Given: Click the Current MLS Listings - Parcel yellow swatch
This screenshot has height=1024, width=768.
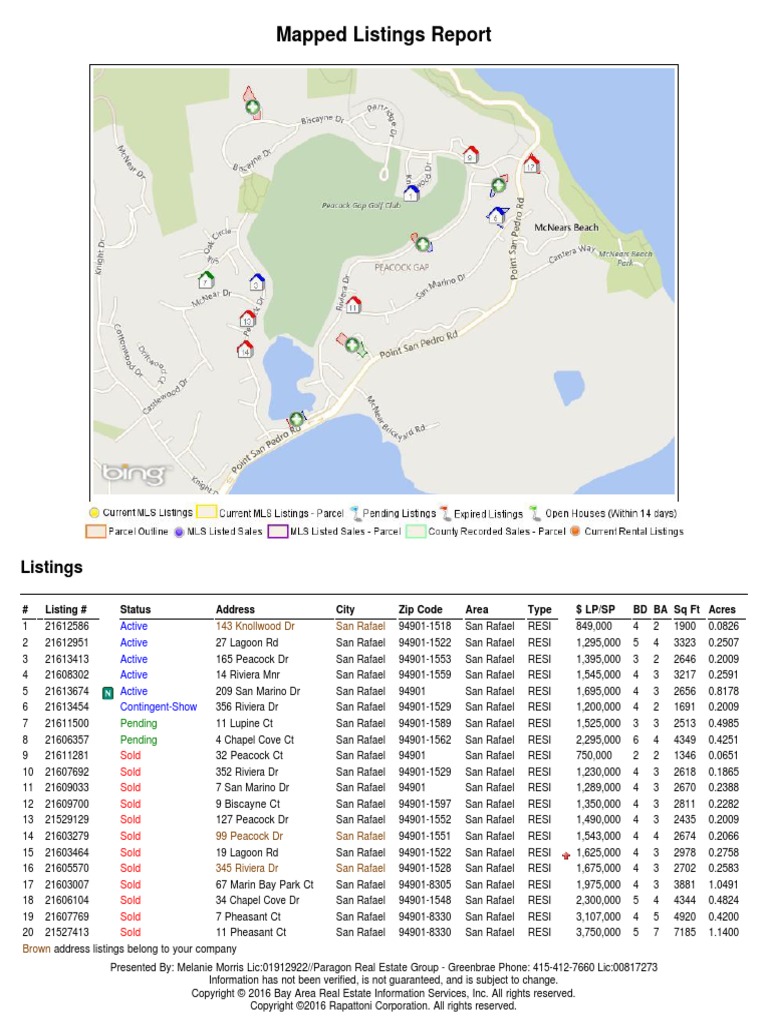Looking at the screenshot, I should click(x=206, y=513).
